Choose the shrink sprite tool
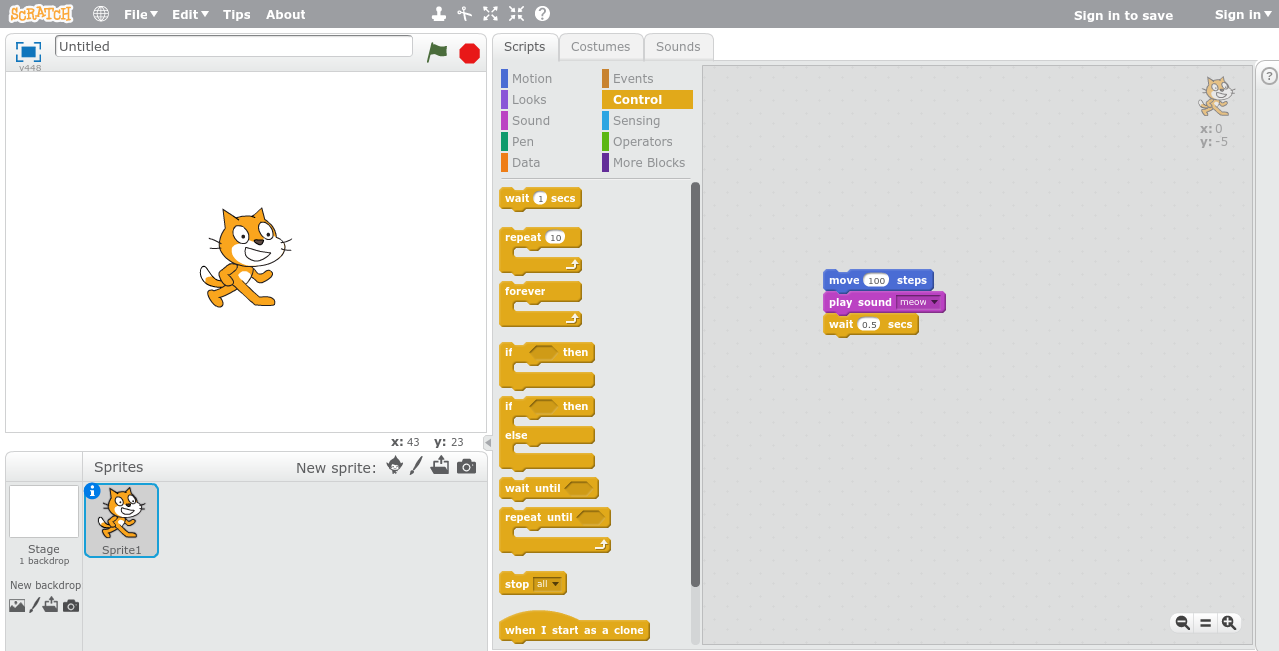Screen dimensions: 1279x651 [x=516, y=14]
